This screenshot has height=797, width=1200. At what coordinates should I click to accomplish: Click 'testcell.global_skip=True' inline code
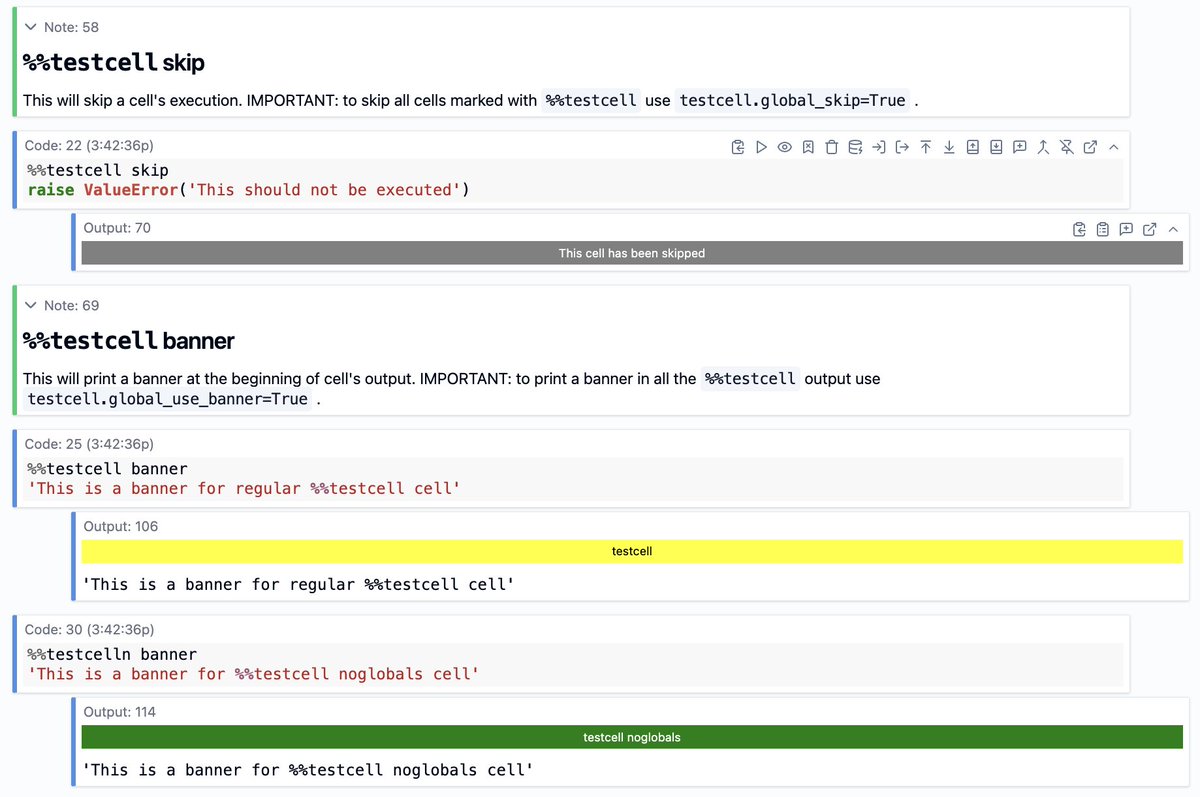coord(792,100)
